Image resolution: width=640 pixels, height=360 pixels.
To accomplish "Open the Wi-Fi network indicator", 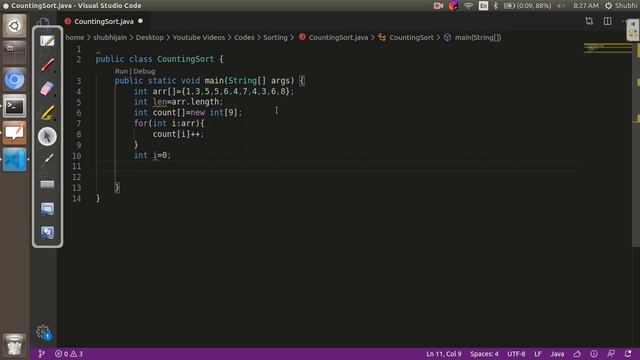I will [x=468, y=6].
